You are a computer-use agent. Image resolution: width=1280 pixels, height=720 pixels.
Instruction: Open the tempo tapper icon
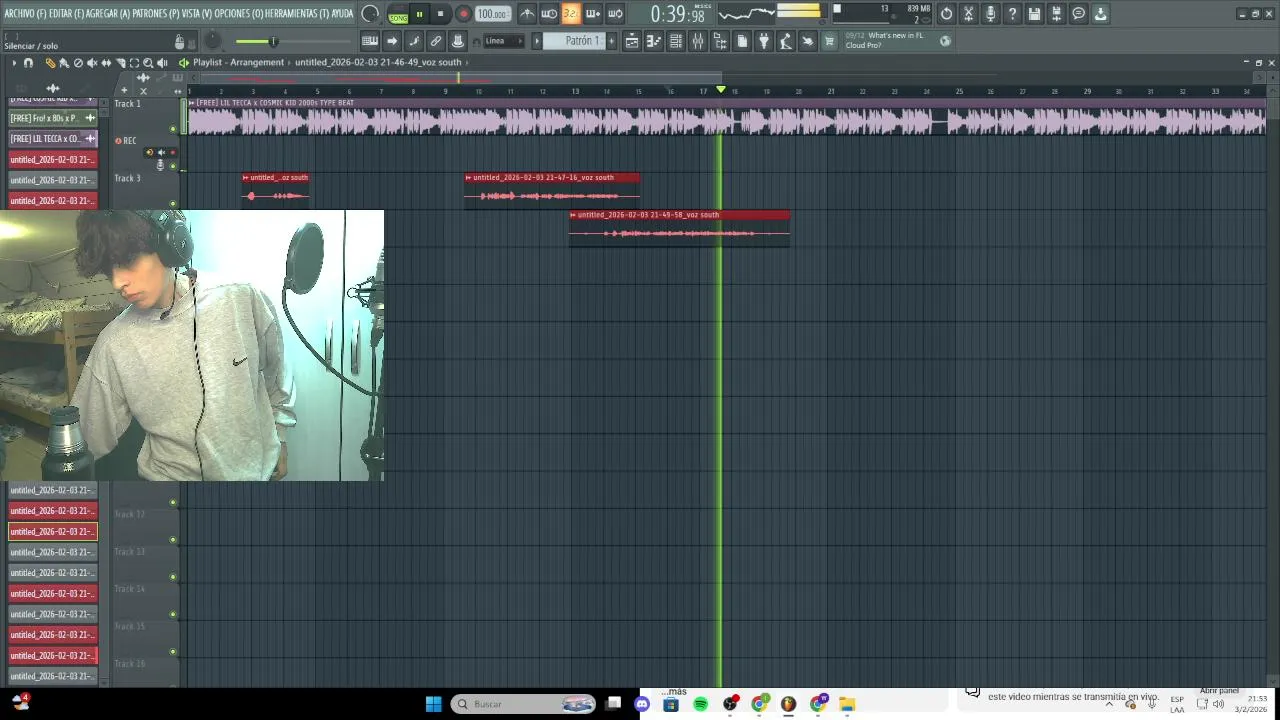[x=786, y=41]
